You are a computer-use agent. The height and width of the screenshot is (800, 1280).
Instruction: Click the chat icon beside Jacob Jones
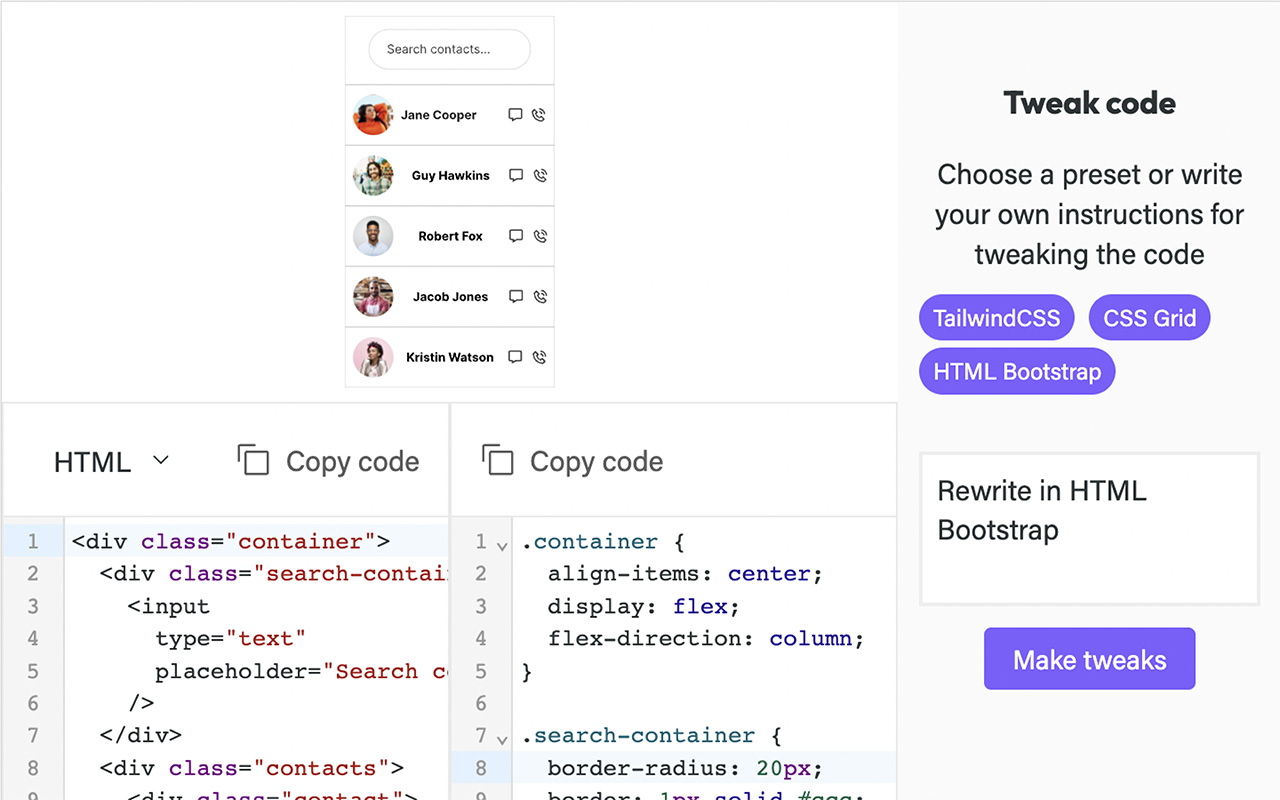[x=516, y=297]
